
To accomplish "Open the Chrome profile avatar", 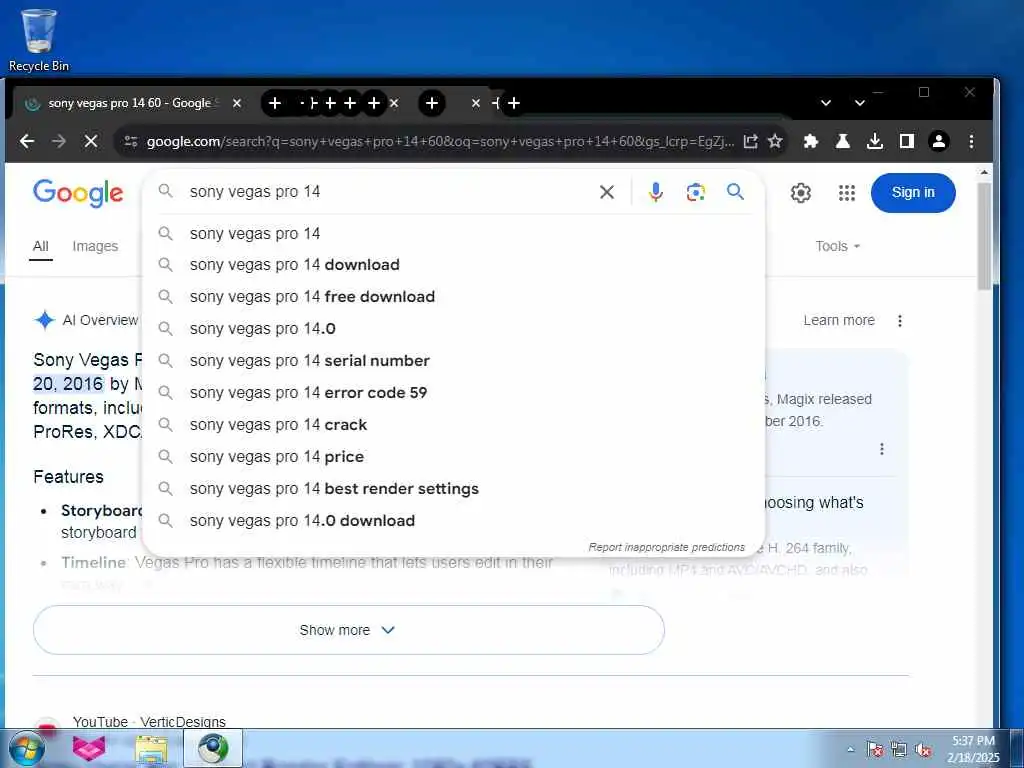I will tap(939, 141).
